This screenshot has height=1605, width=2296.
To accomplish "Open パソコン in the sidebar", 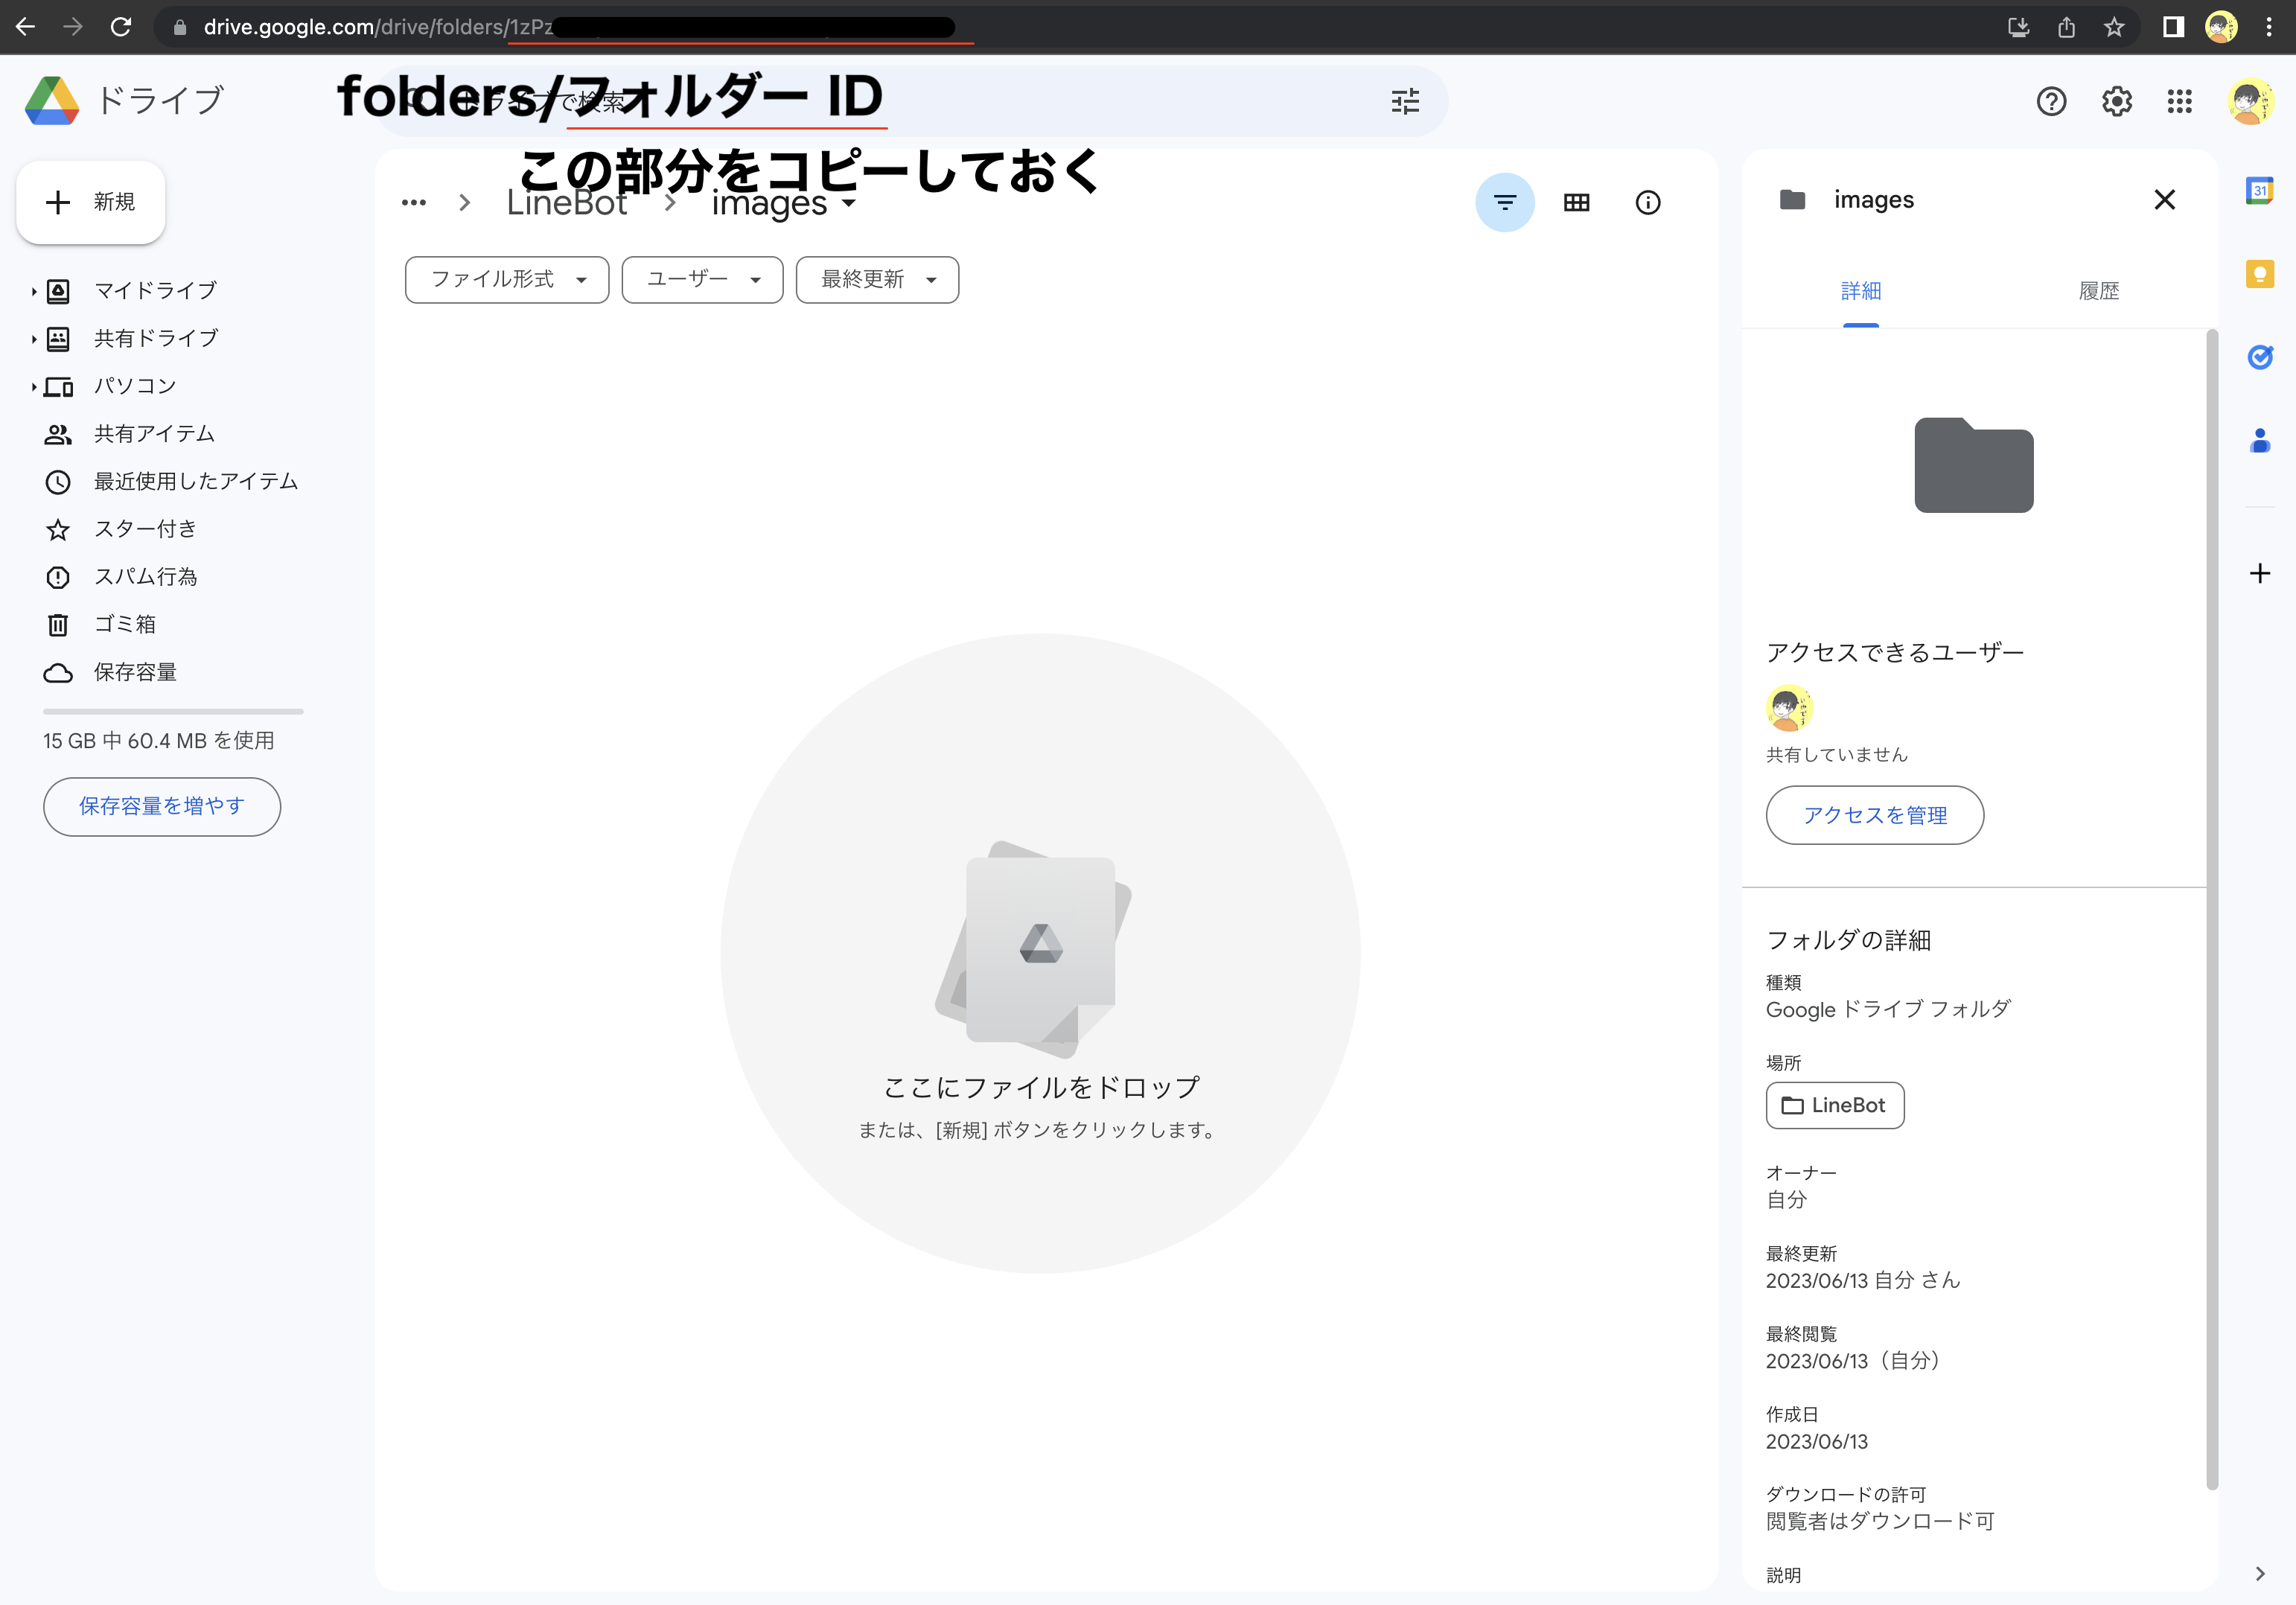I will tap(135, 386).
